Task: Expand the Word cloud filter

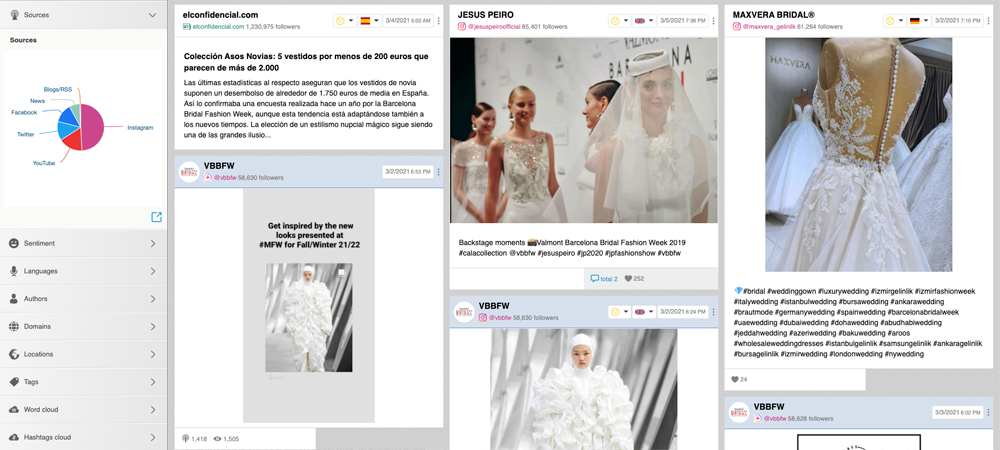Action: click(153, 409)
